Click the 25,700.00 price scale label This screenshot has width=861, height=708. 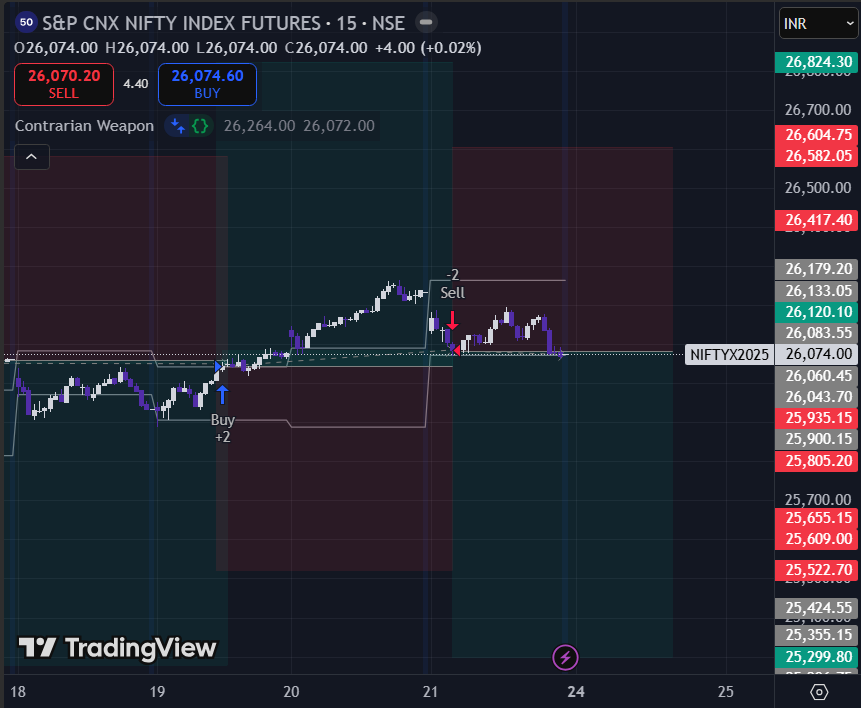click(818, 500)
